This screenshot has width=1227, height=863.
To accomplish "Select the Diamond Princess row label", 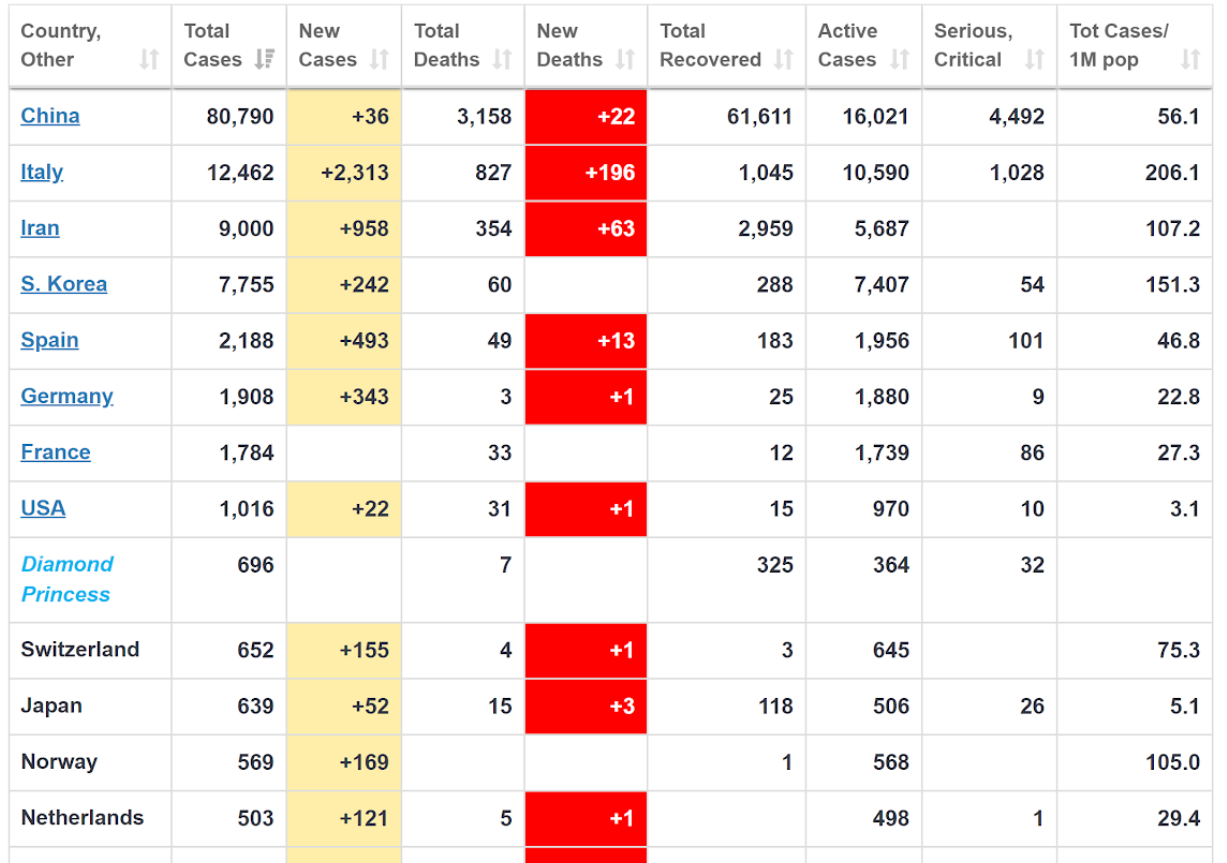I will (67, 579).
